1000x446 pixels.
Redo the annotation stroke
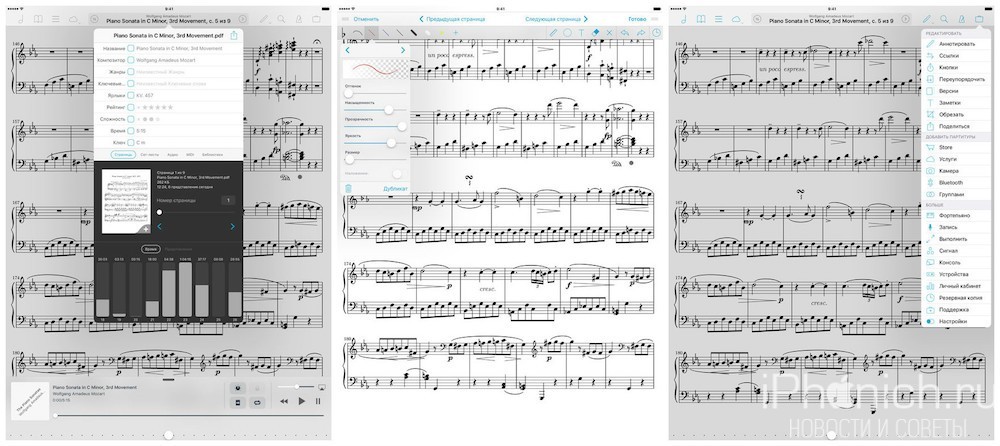[640, 33]
